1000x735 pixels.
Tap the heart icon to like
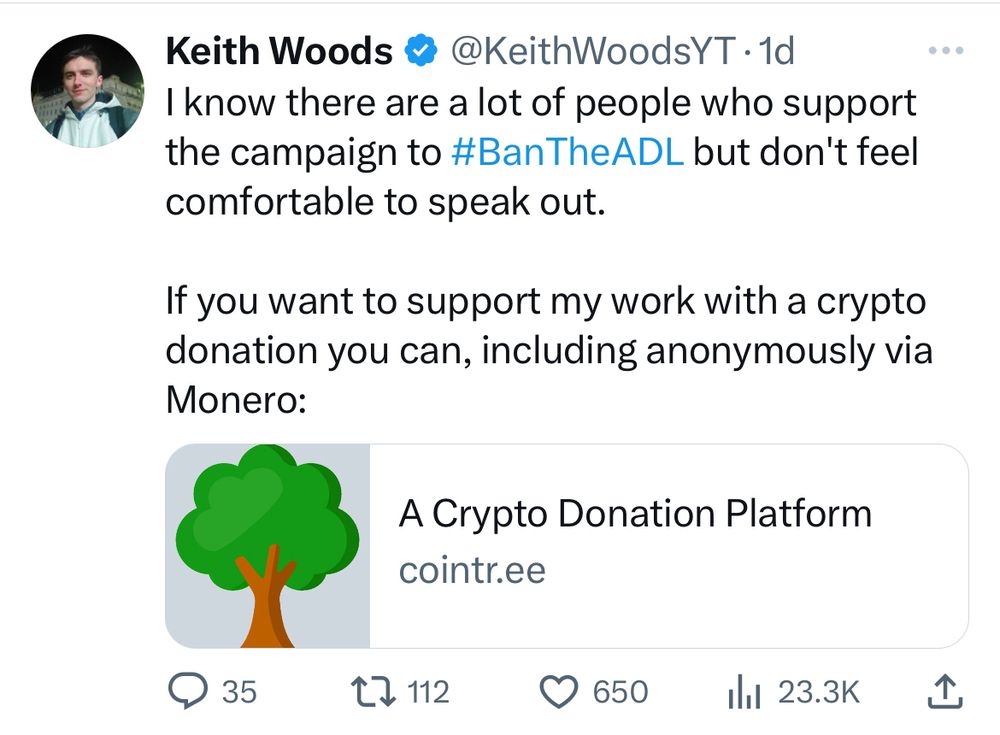(x=560, y=691)
